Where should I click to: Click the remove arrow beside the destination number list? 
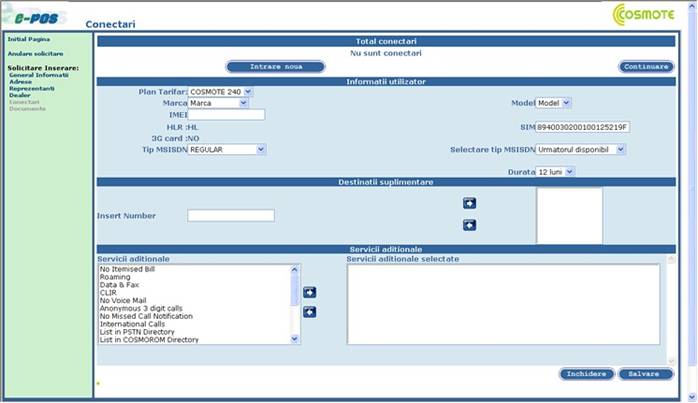pyautogui.click(x=469, y=225)
